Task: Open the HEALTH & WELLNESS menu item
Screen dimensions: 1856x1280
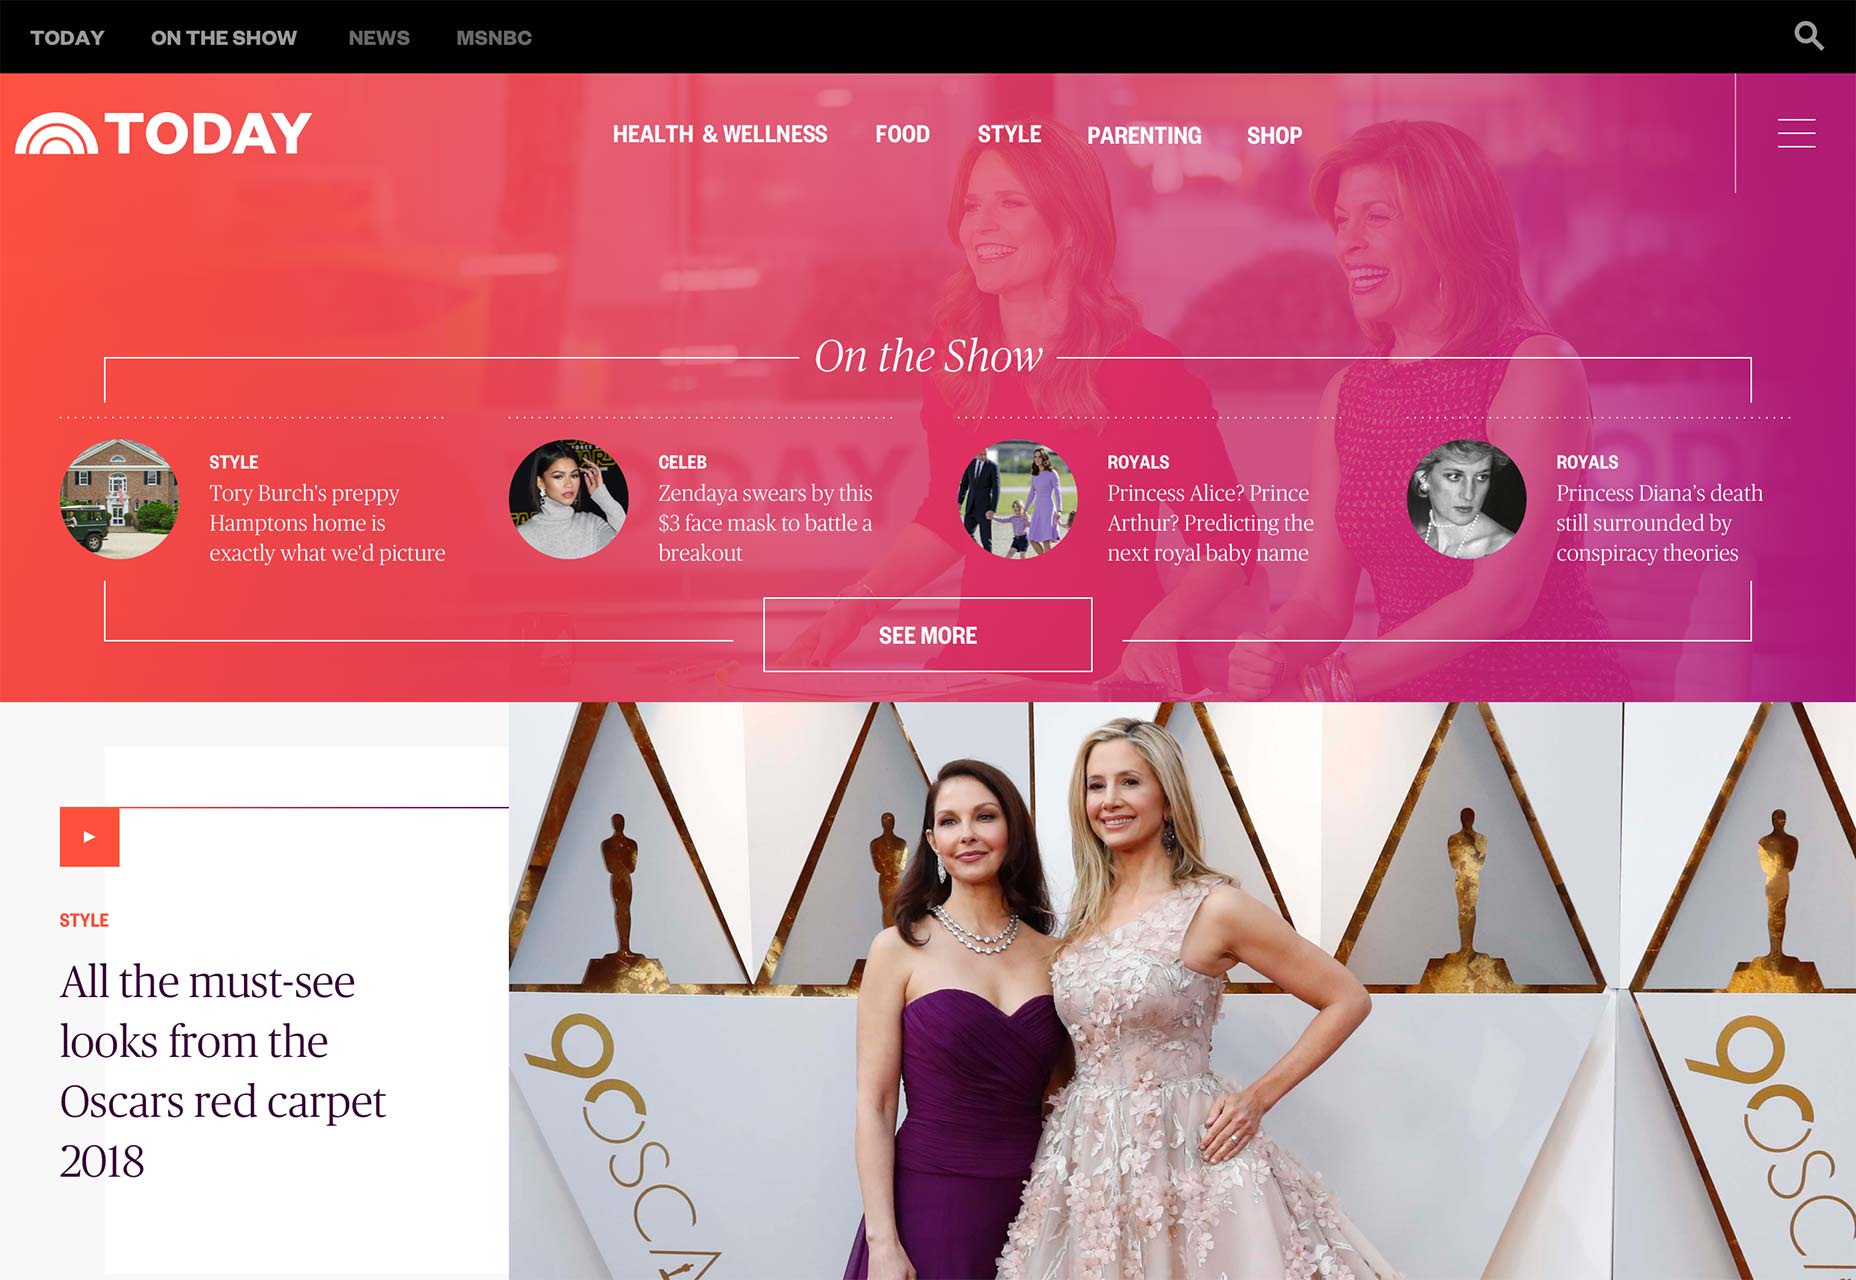Action: click(x=720, y=134)
